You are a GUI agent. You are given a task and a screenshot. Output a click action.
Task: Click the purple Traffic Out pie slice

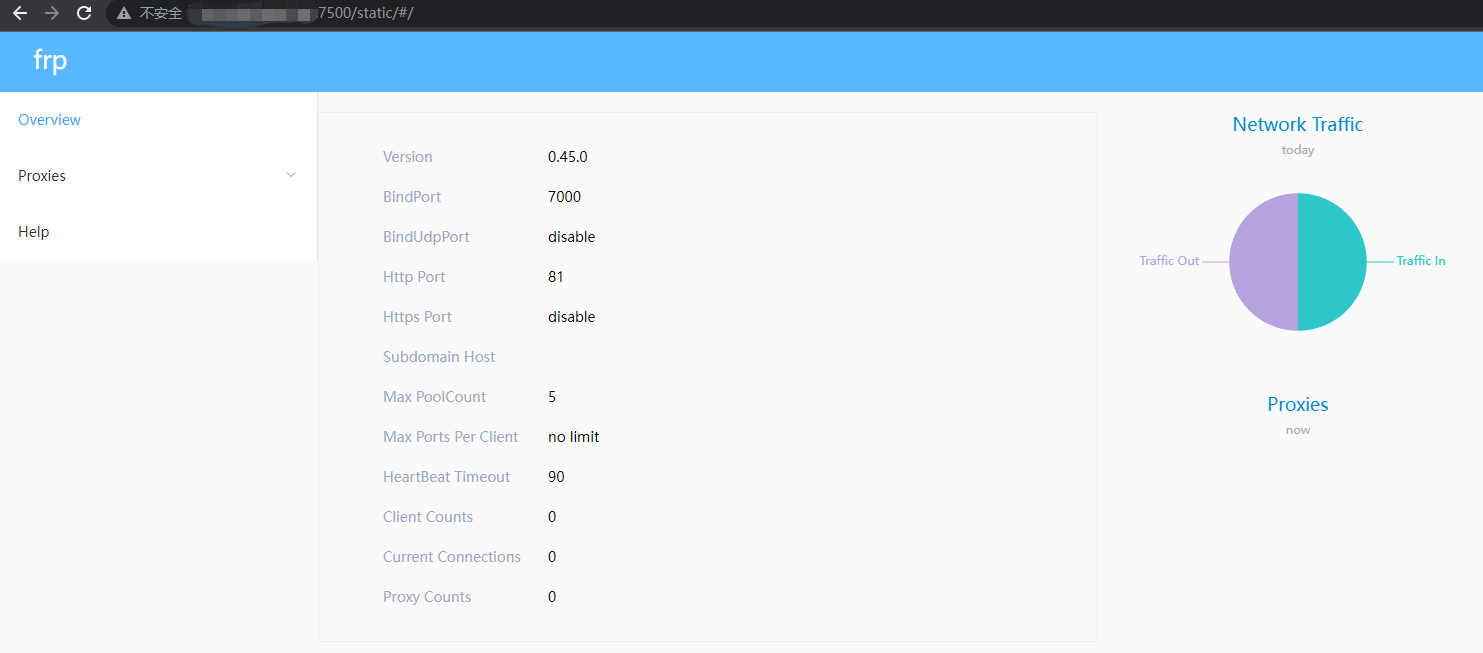[x=1263, y=262]
